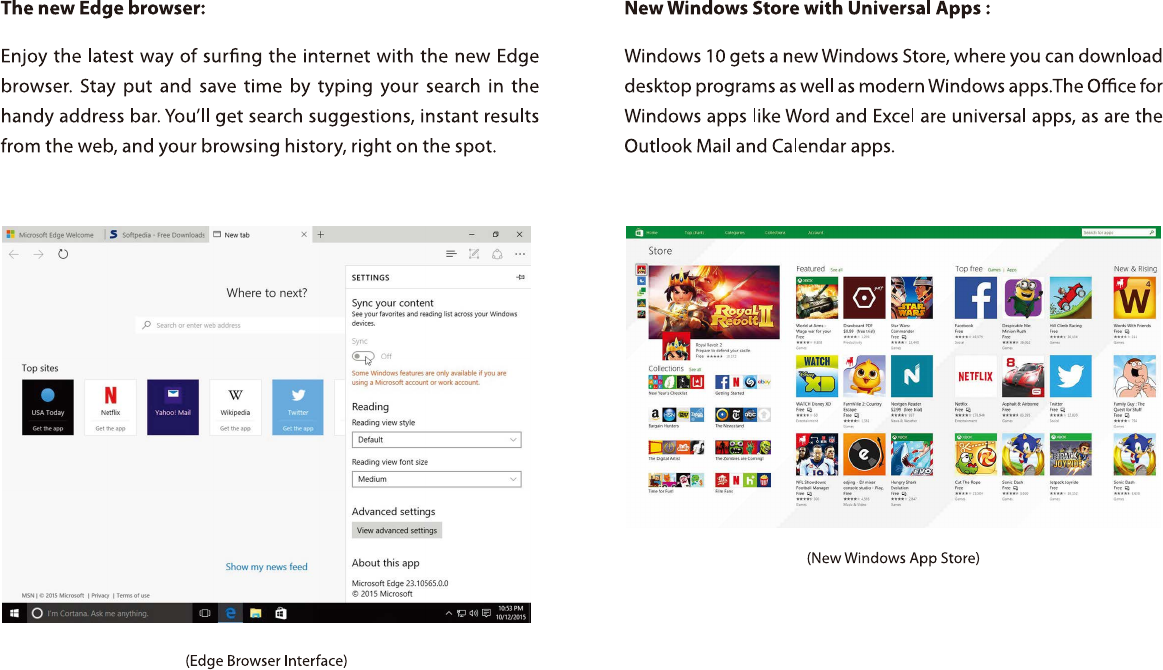Switch to Microsoft Edge Welcome tab
The width and height of the screenshot is (1163, 670).
[x=52, y=234]
